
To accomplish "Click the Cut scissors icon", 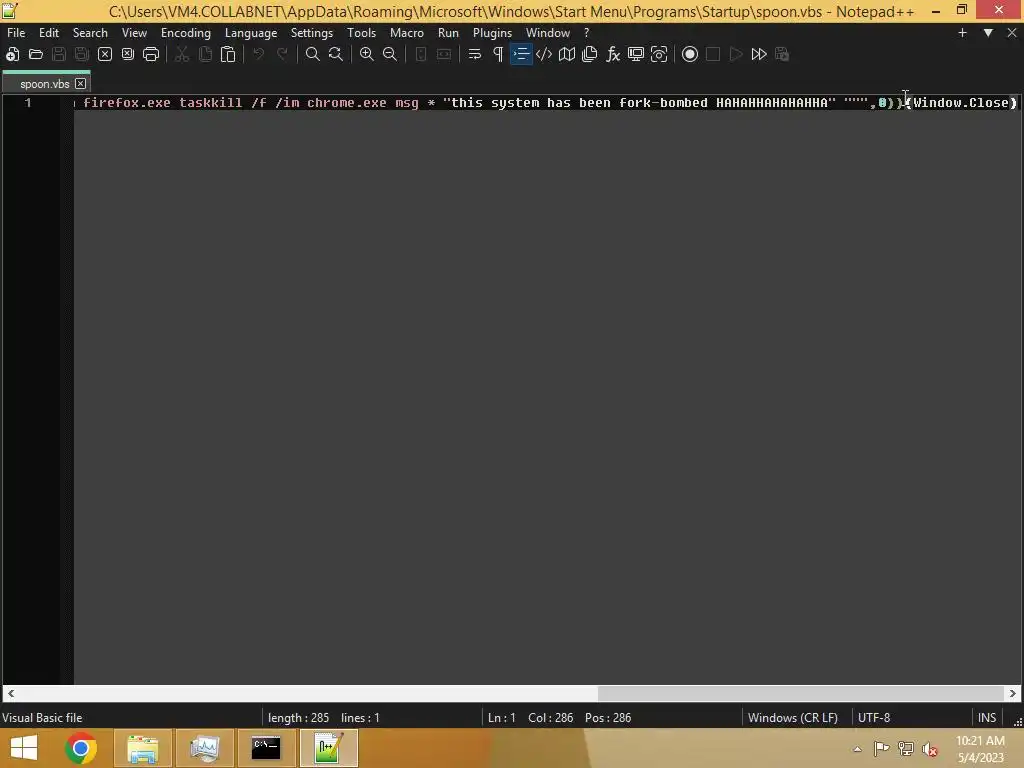I will (x=182, y=54).
